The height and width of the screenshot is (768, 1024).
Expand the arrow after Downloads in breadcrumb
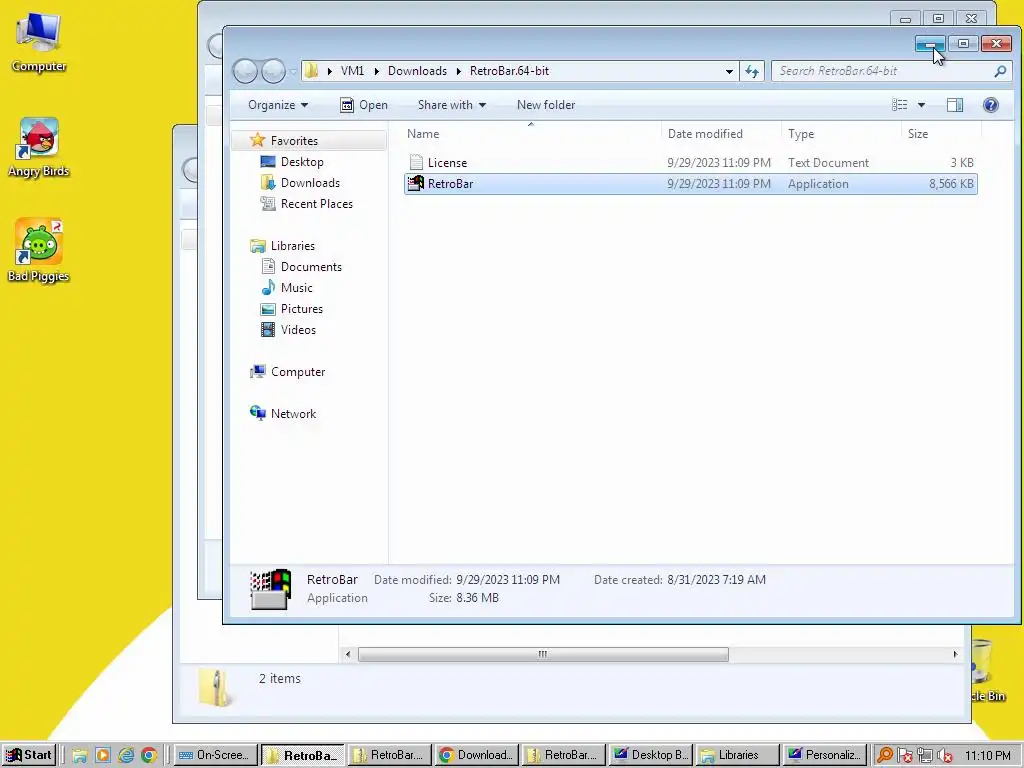[x=459, y=71]
